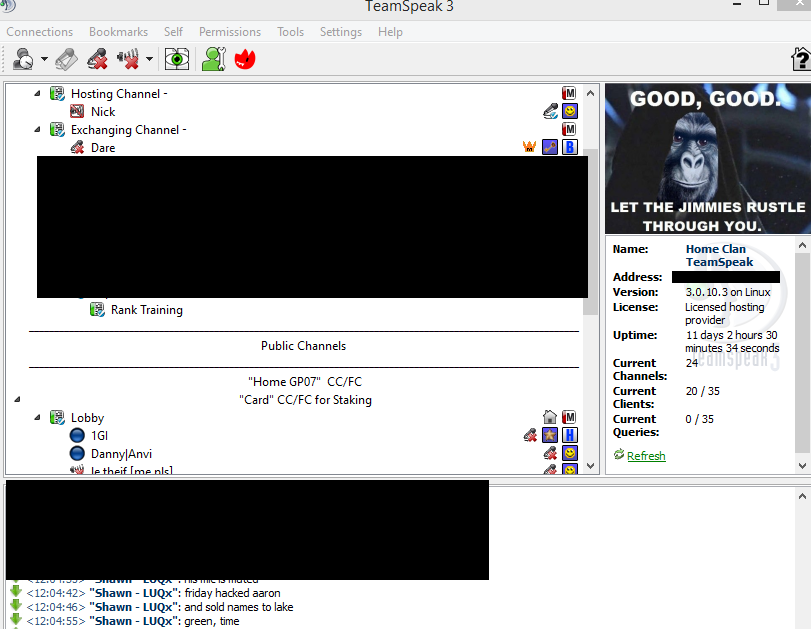
Task: Click server info panel scroll down arrow
Action: pos(802,466)
